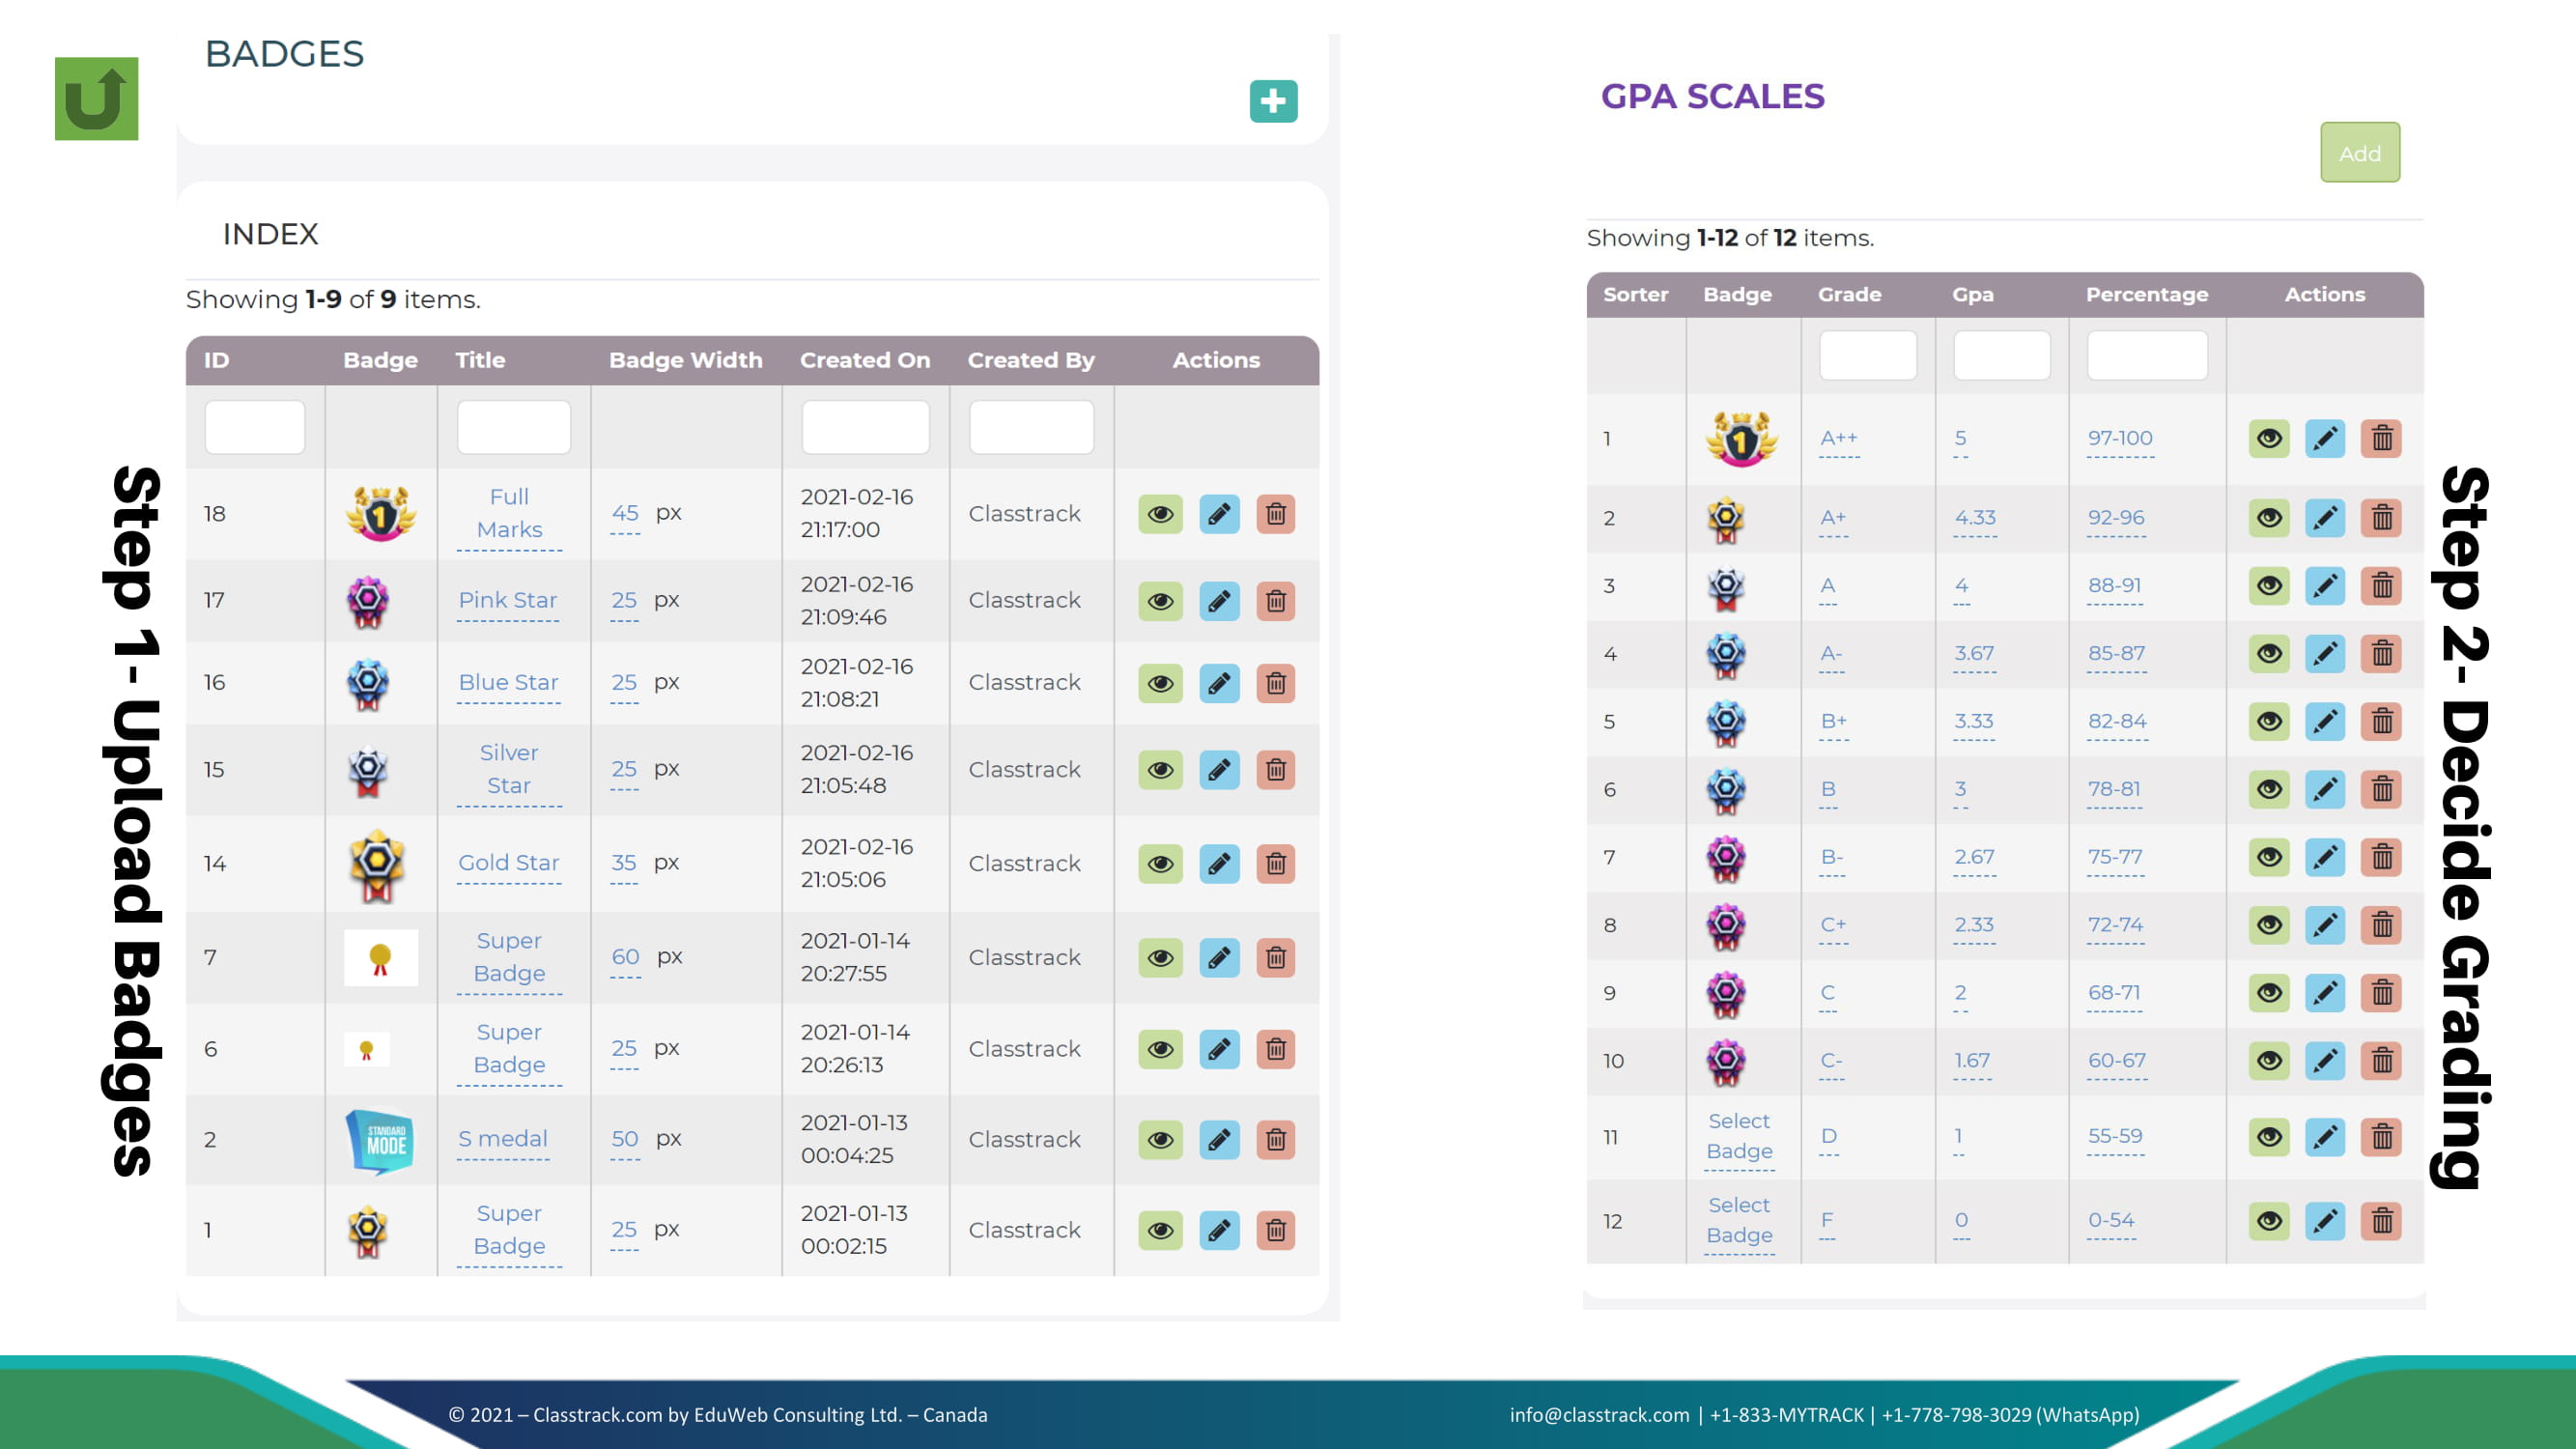Sort badges by Created On column
The width and height of the screenshot is (2576, 1449).
pyautogui.click(x=864, y=360)
